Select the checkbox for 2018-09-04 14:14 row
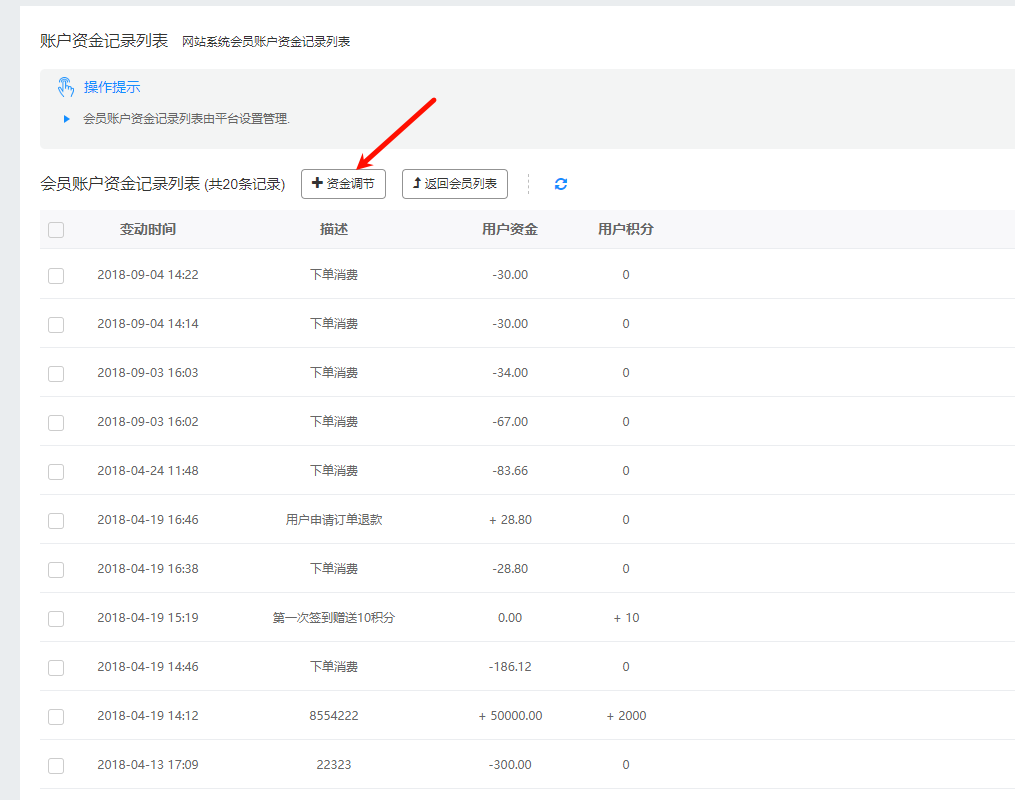The image size is (1015, 800). click(56, 324)
